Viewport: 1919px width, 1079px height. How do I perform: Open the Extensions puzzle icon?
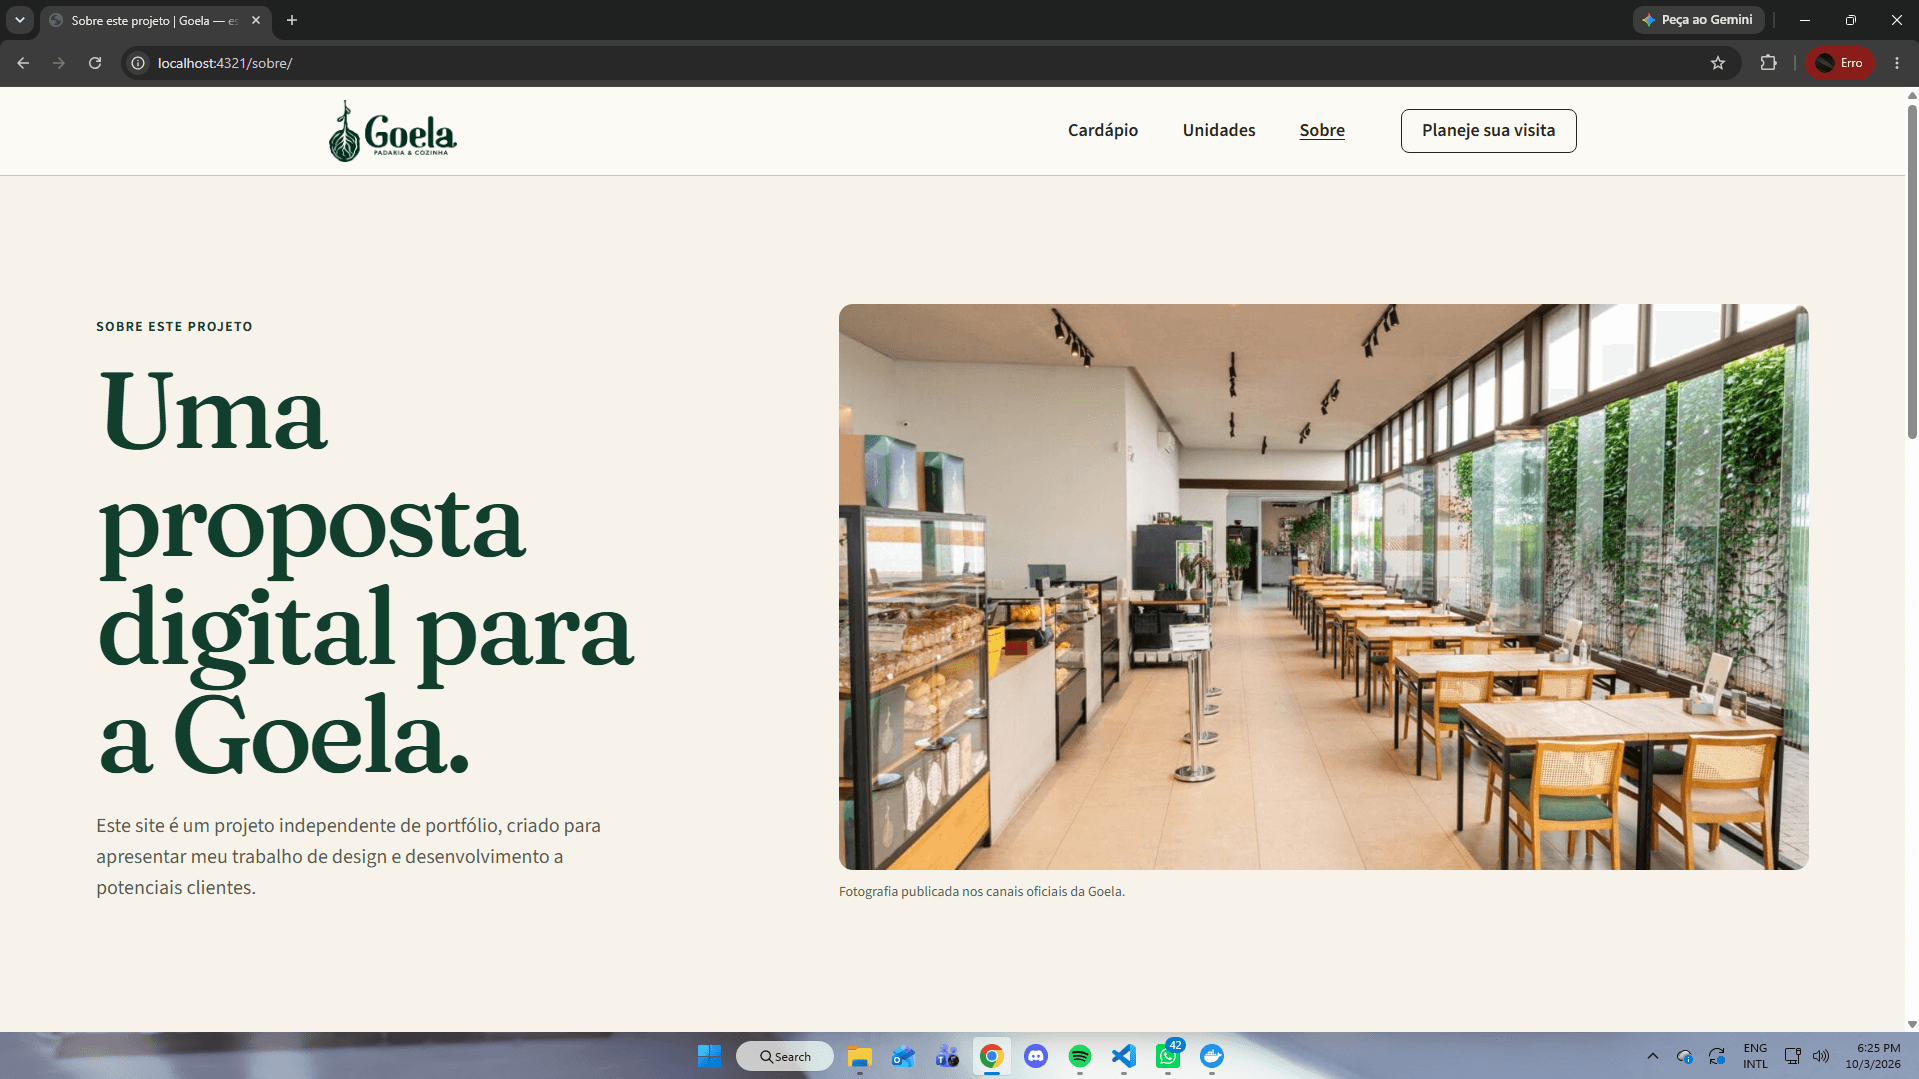pyautogui.click(x=1768, y=63)
